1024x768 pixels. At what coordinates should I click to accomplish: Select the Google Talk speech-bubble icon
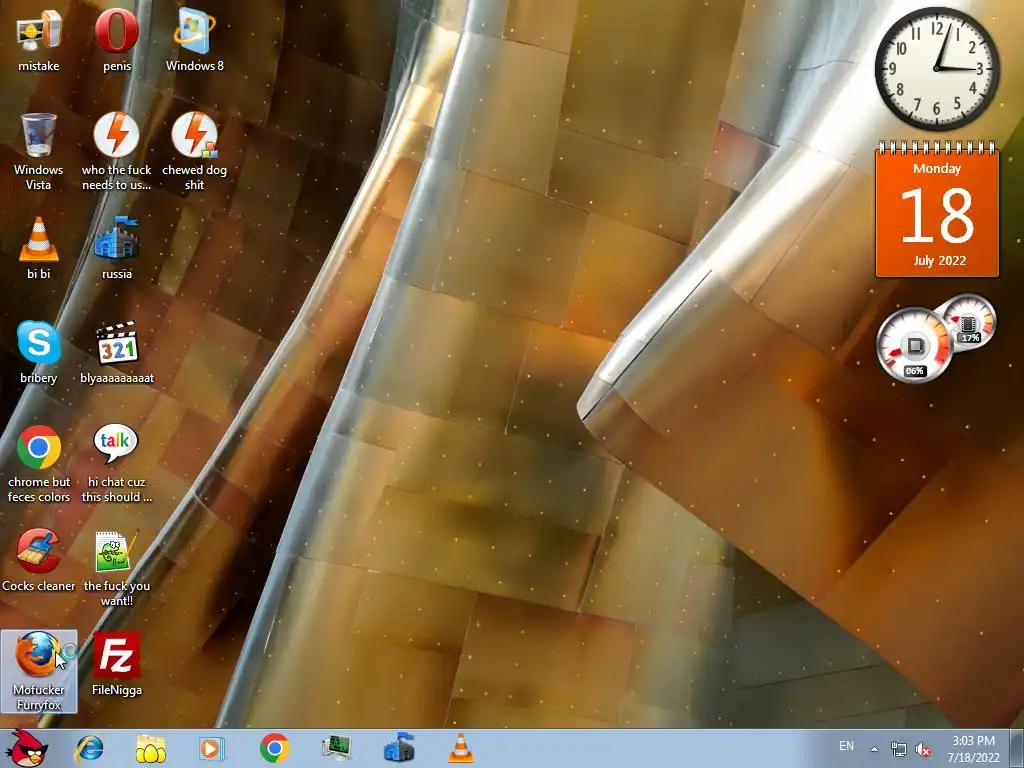point(116,444)
